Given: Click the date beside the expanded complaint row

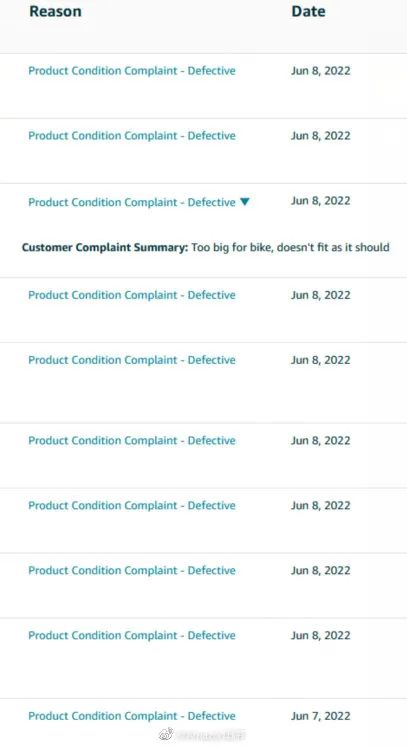Looking at the screenshot, I should 321,200.
